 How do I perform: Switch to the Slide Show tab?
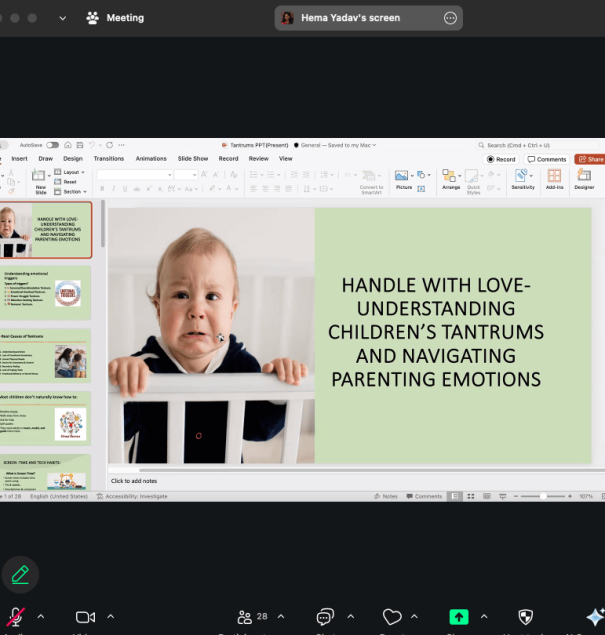[x=193, y=158]
